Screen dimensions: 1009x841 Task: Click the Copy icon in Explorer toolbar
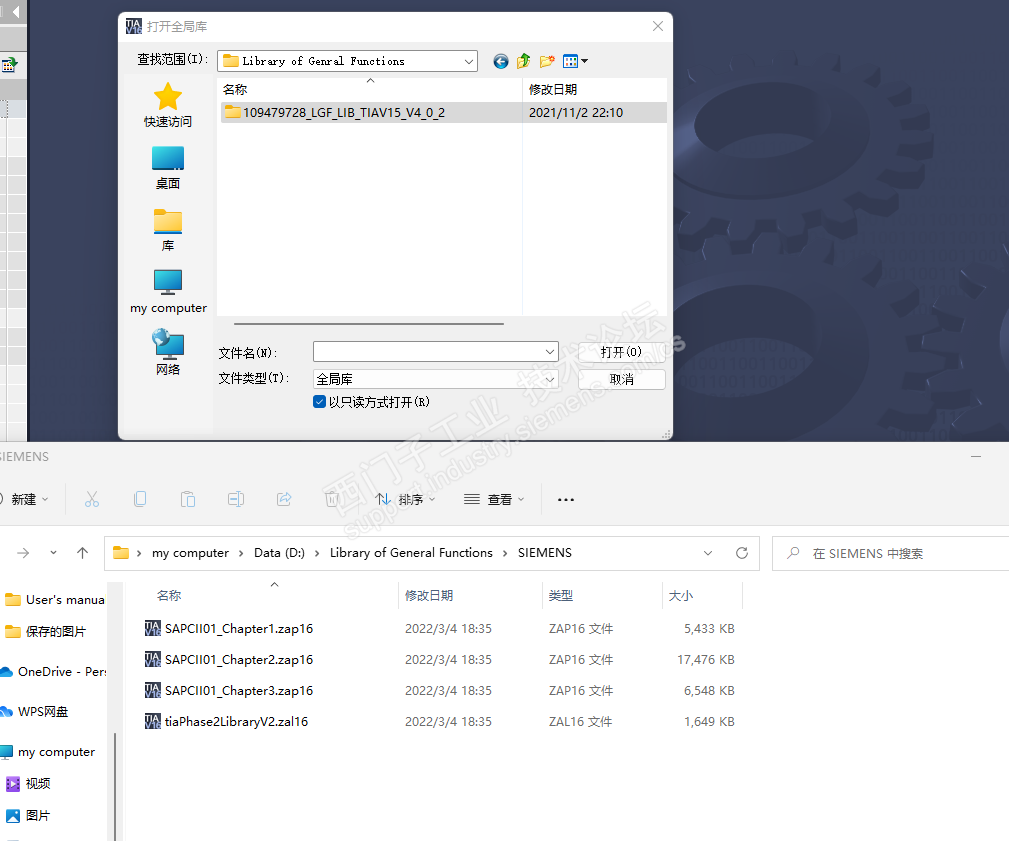pyautogui.click(x=140, y=499)
